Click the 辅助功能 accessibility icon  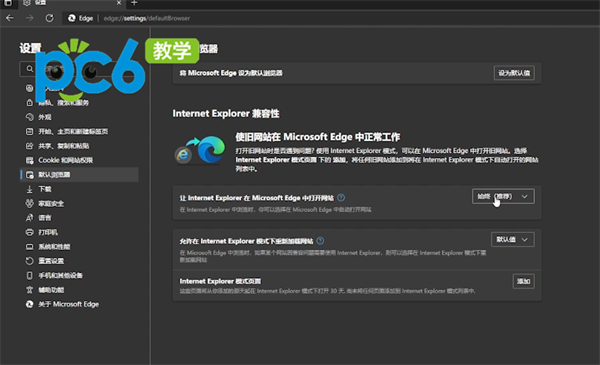29,290
